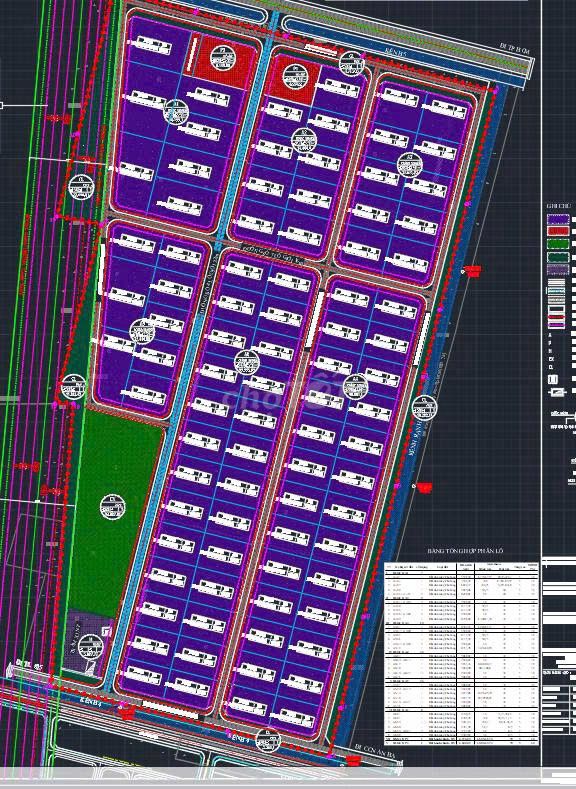This screenshot has height=789, width=576.
Task: Click the GHI CHÚ legend heading
Action: [x=557, y=206]
